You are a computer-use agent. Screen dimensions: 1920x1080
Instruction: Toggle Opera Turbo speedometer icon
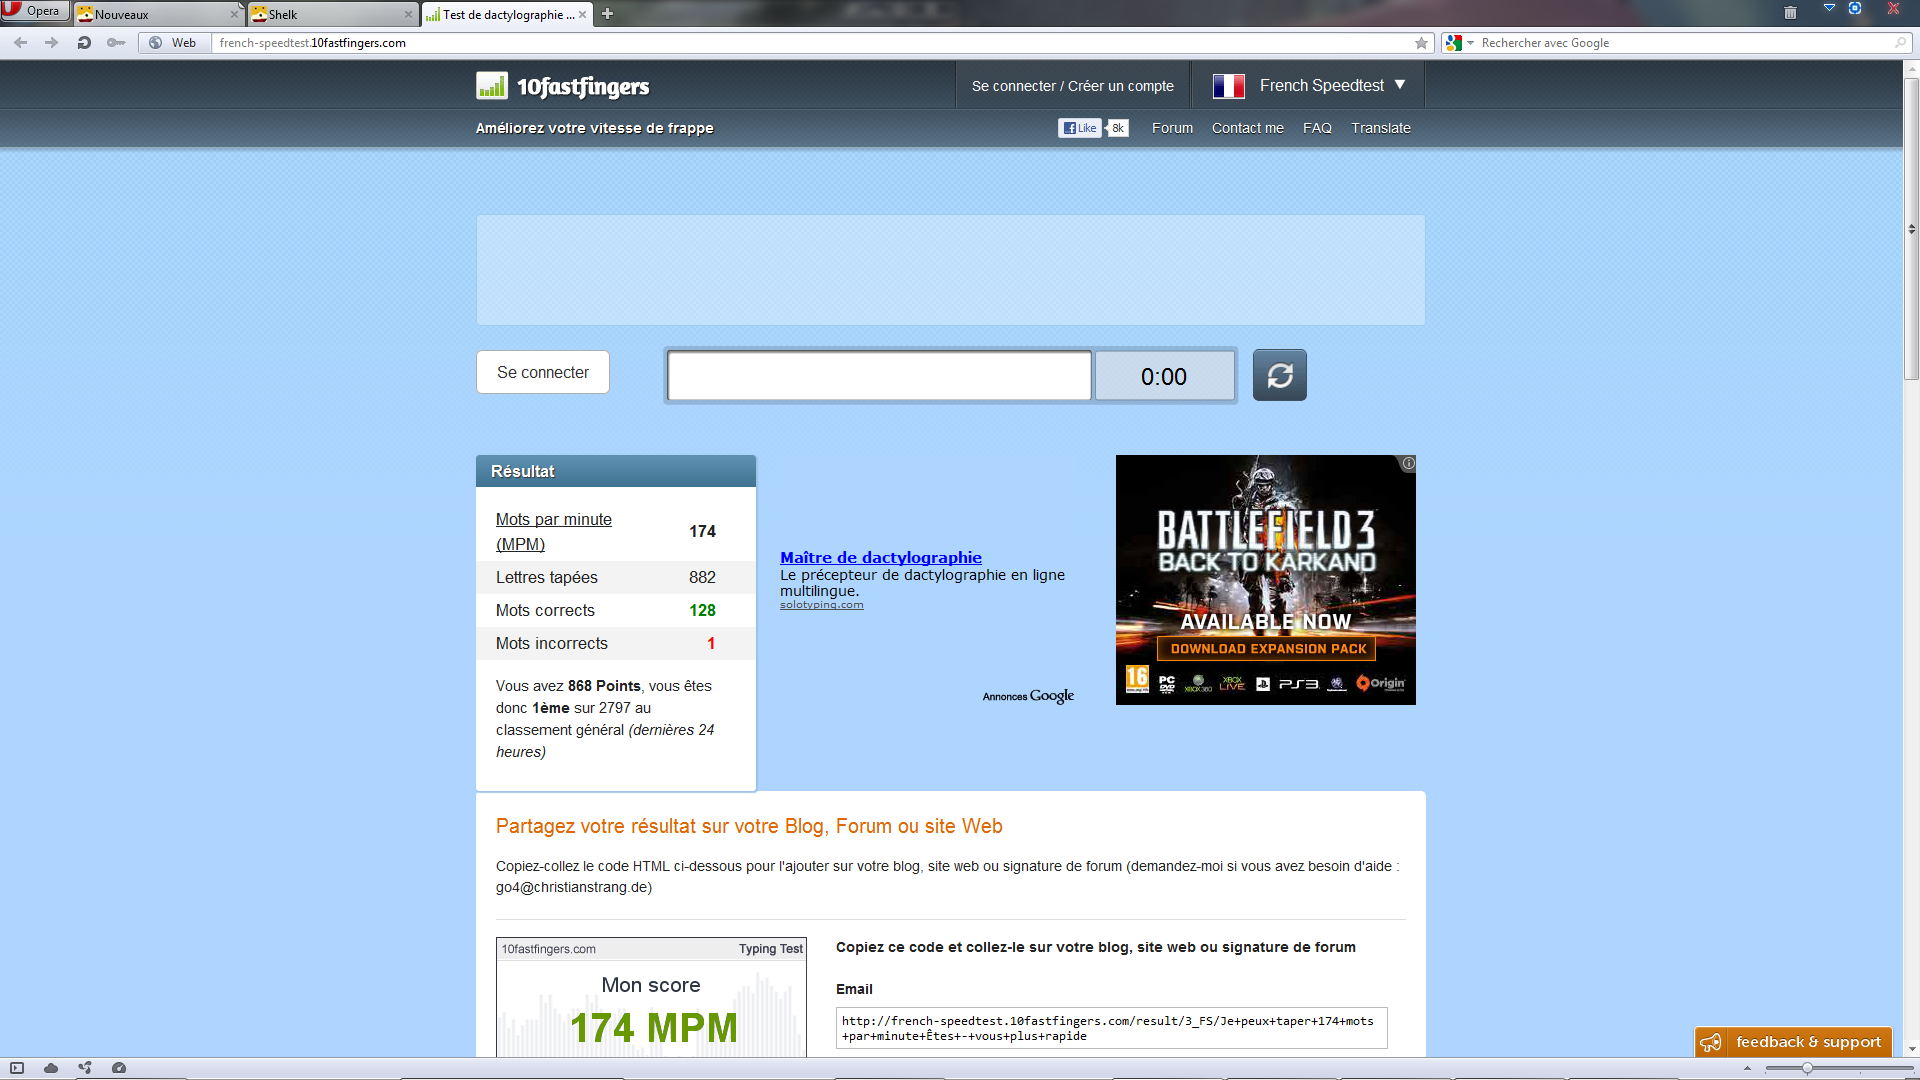119,1068
